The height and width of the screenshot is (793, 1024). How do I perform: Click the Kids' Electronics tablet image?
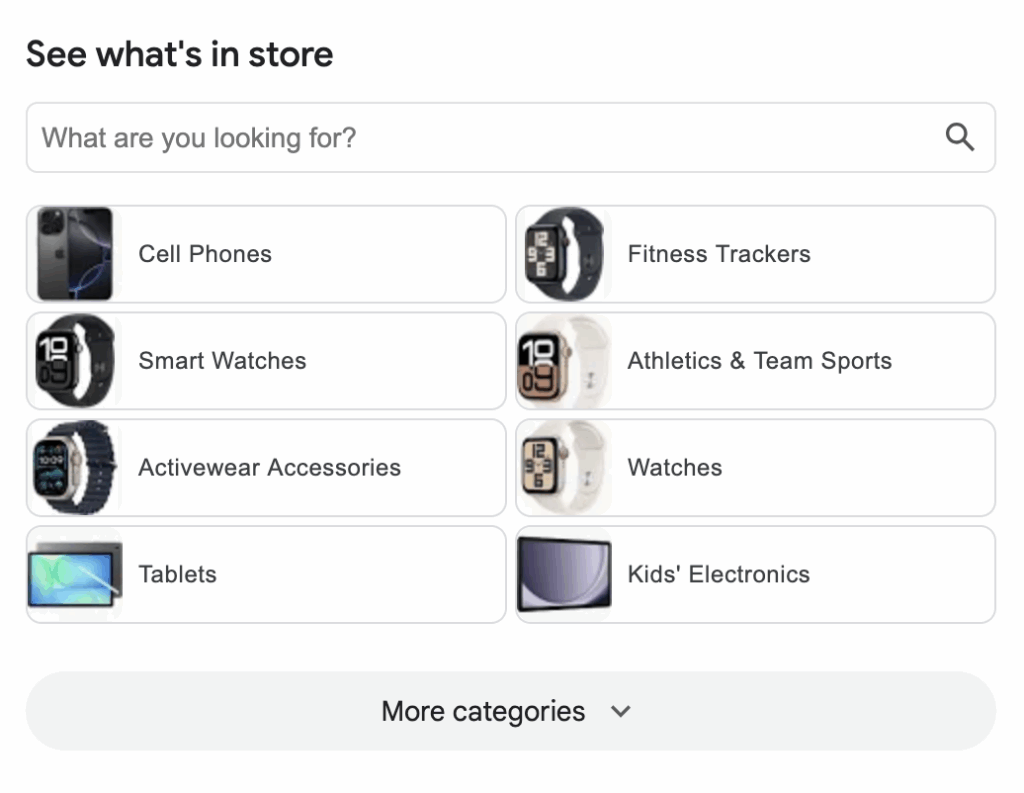click(564, 575)
